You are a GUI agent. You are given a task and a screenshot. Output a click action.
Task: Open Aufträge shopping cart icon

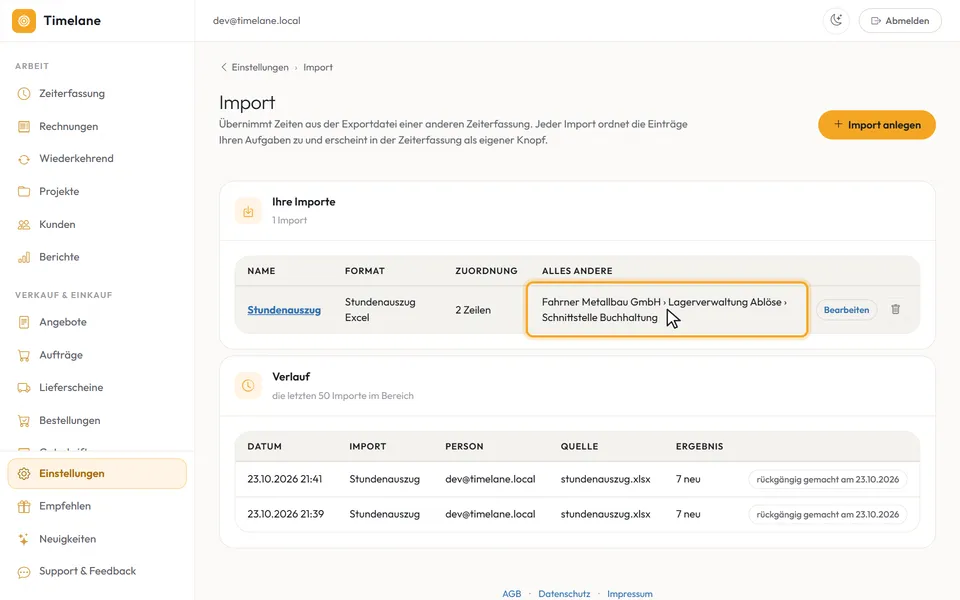[x=24, y=355]
